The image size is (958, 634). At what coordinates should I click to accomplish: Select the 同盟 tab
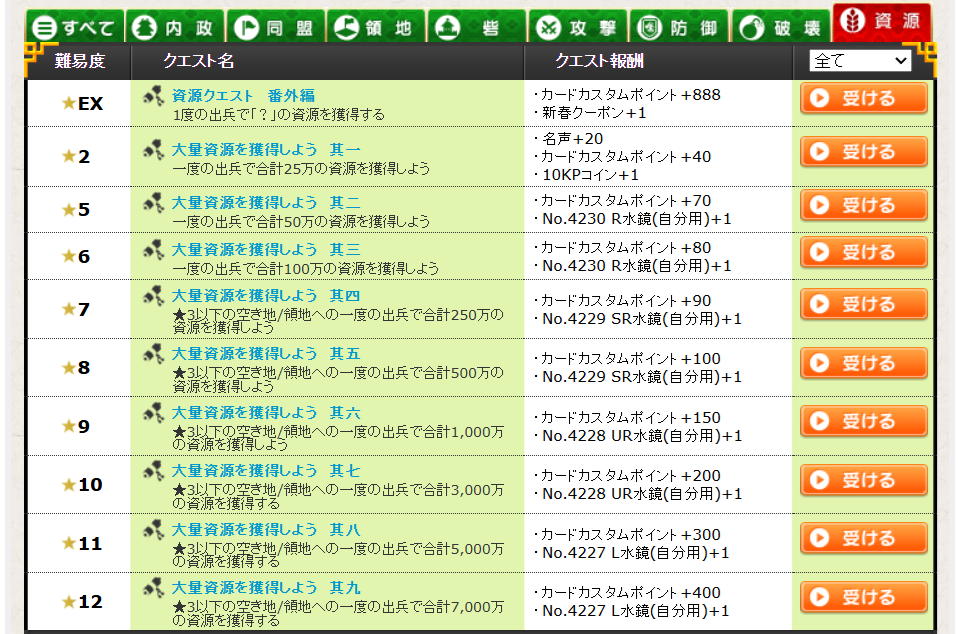point(276,26)
